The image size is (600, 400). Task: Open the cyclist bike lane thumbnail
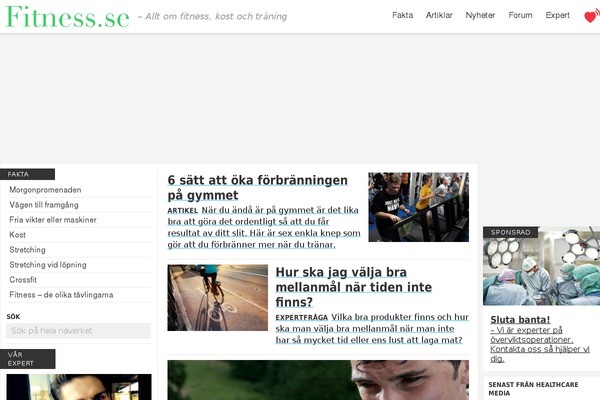click(x=217, y=297)
